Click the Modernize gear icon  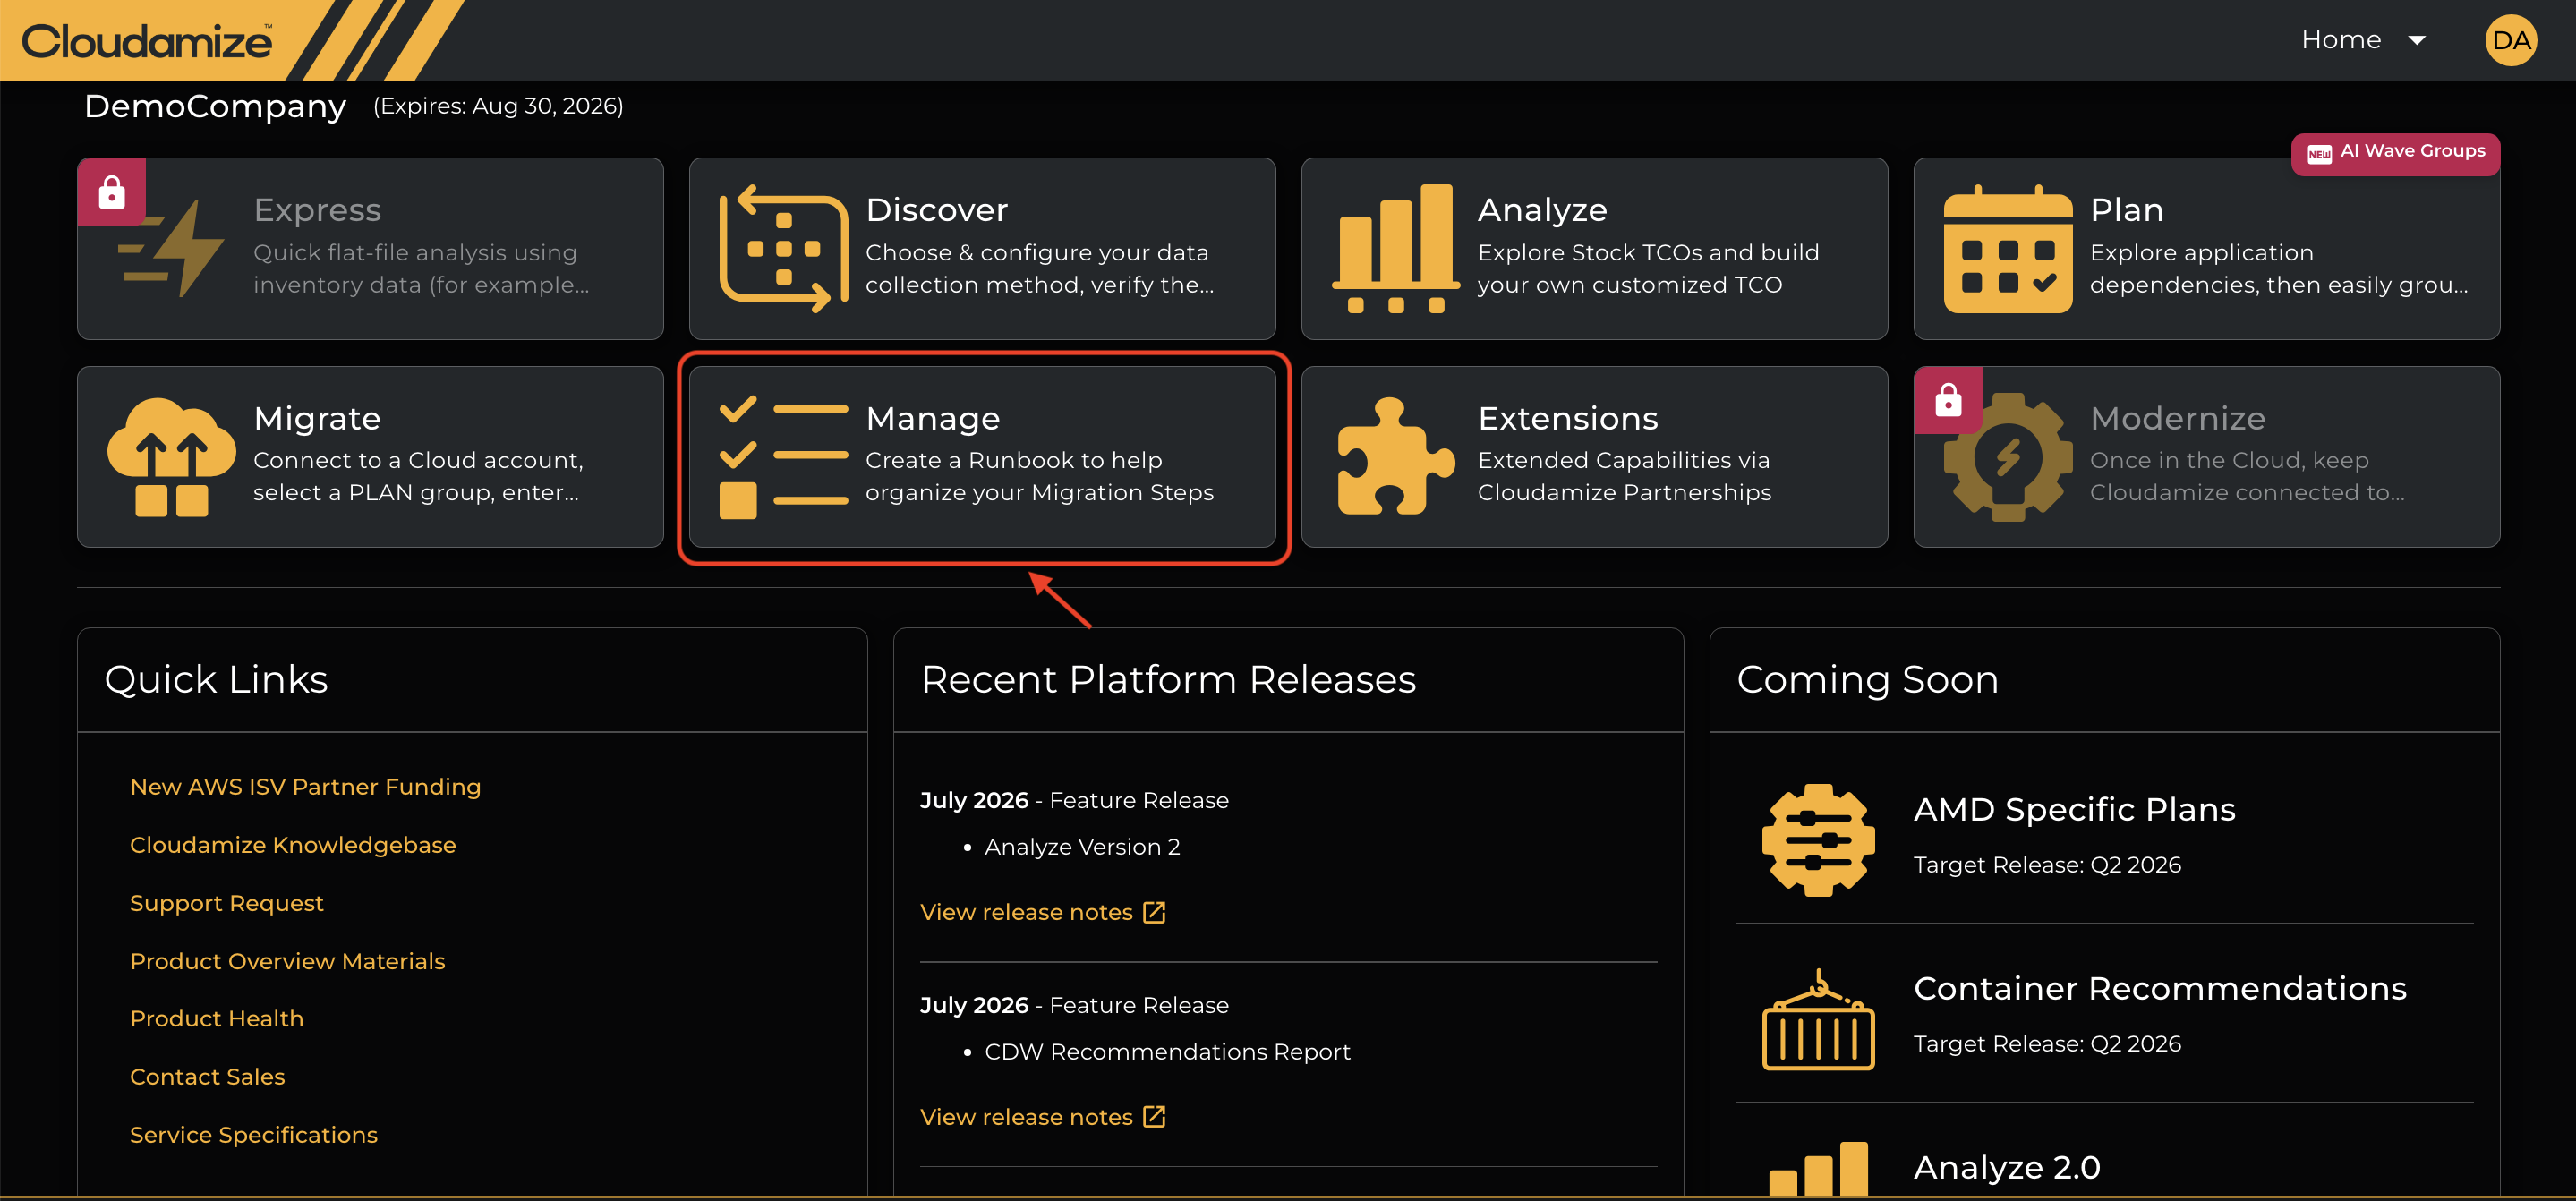[2007, 457]
